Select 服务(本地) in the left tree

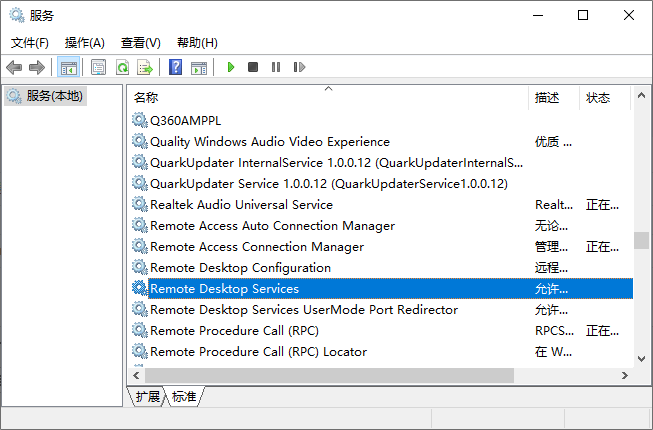click(55, 96)
